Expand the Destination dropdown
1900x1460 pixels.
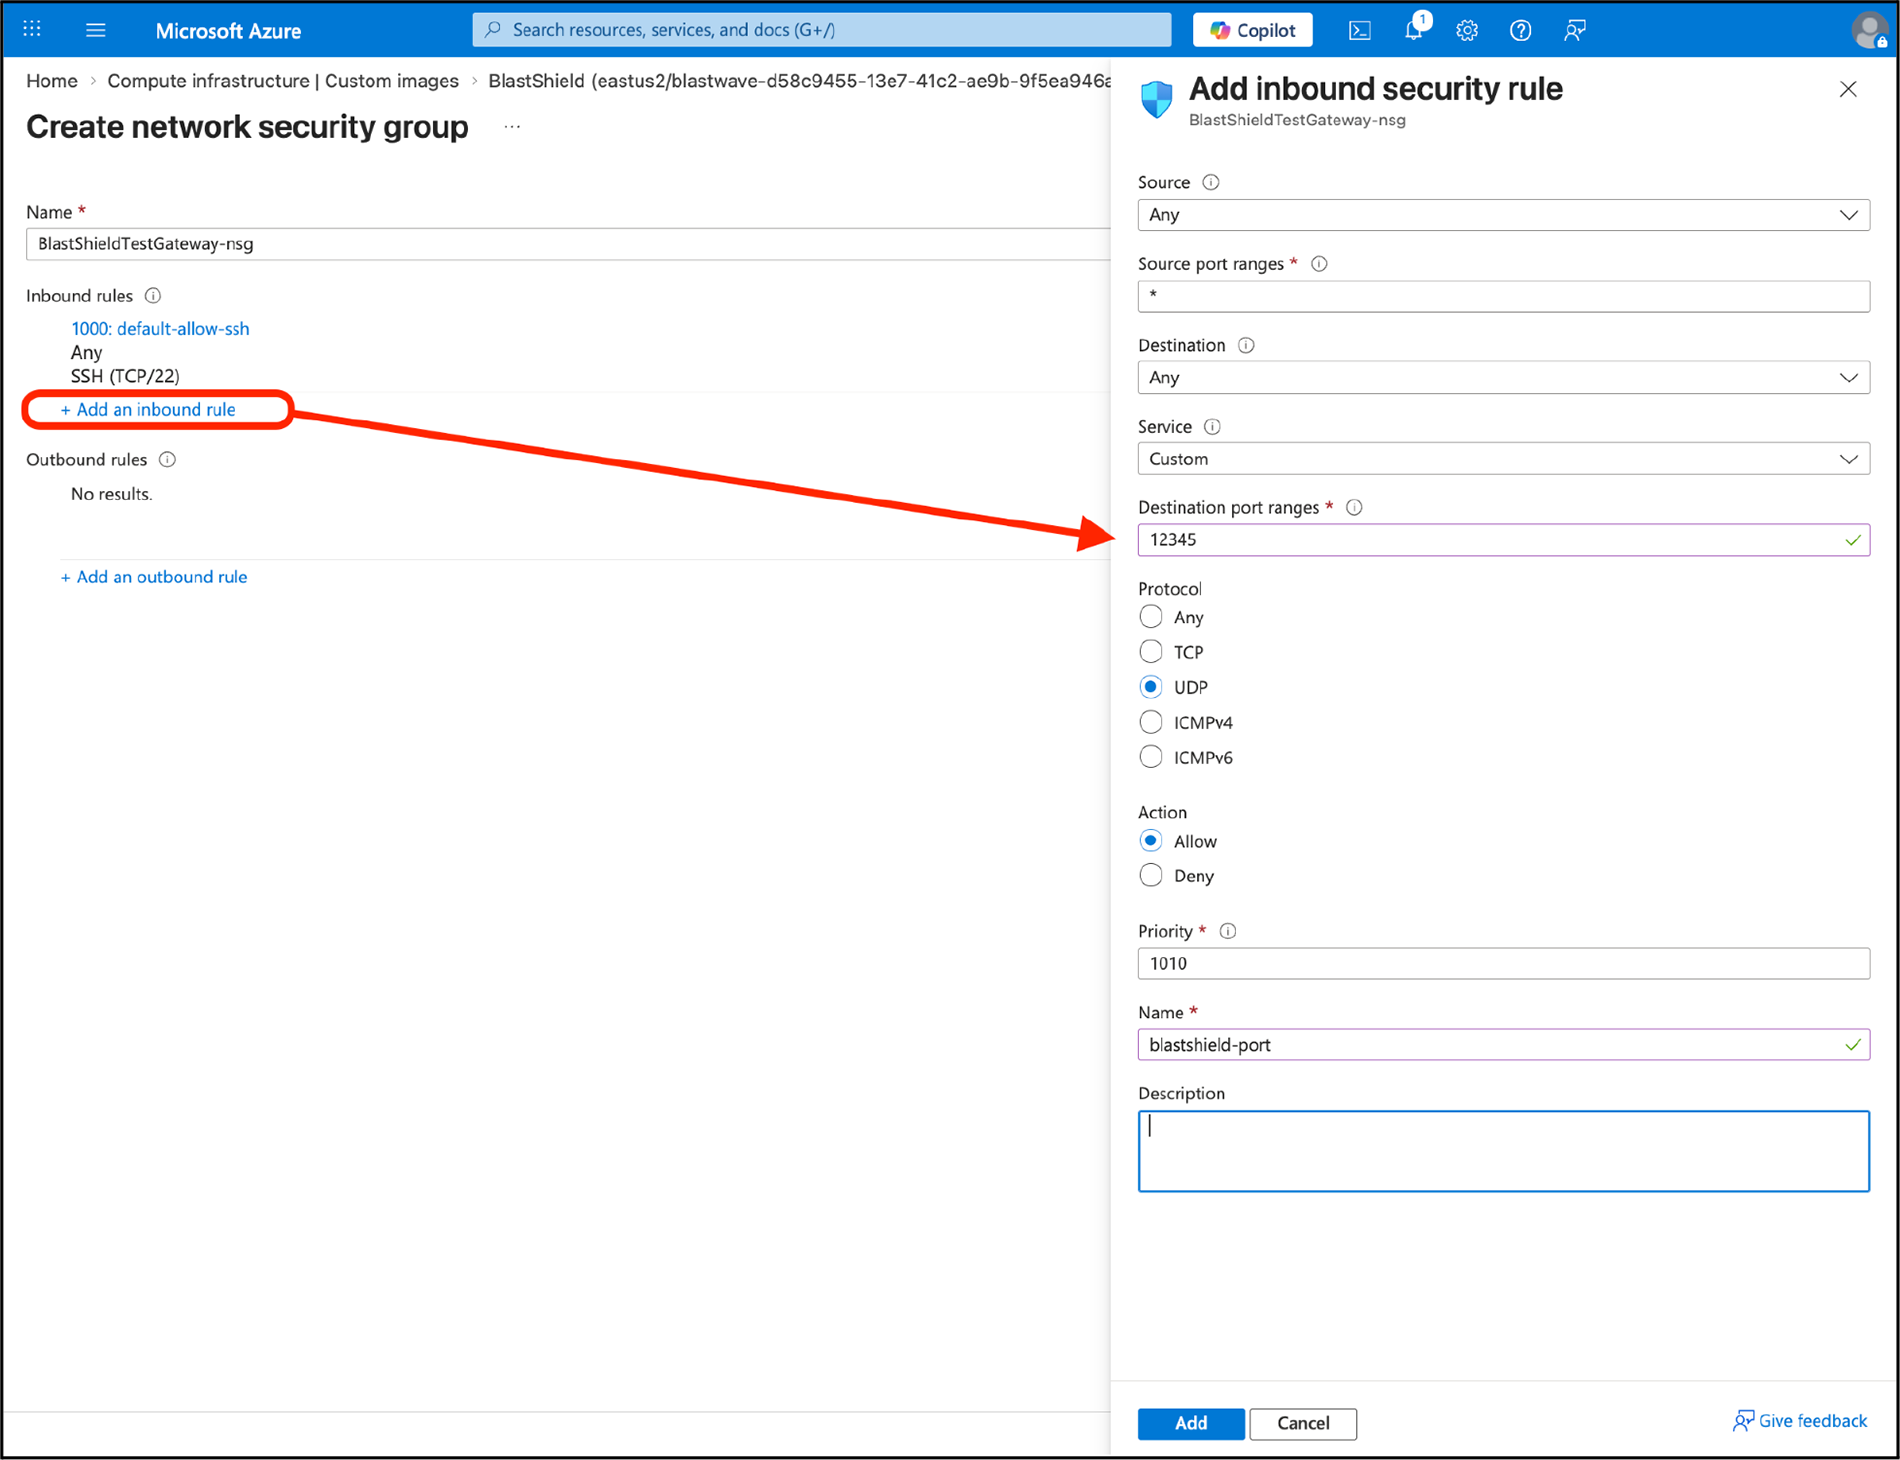click(x=1503, y=378)
